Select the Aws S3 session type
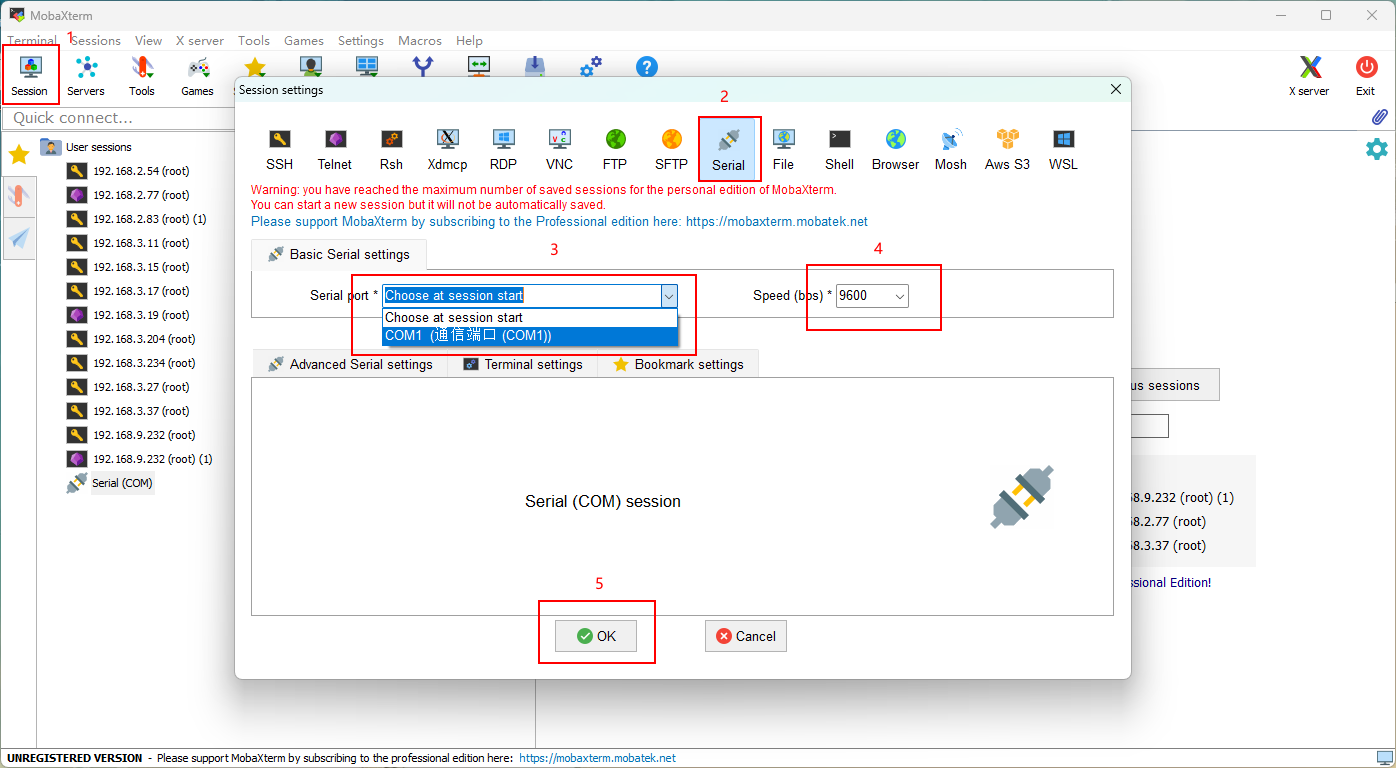The height and width of the screenshot is (768, 1396). click(1007, 149)
